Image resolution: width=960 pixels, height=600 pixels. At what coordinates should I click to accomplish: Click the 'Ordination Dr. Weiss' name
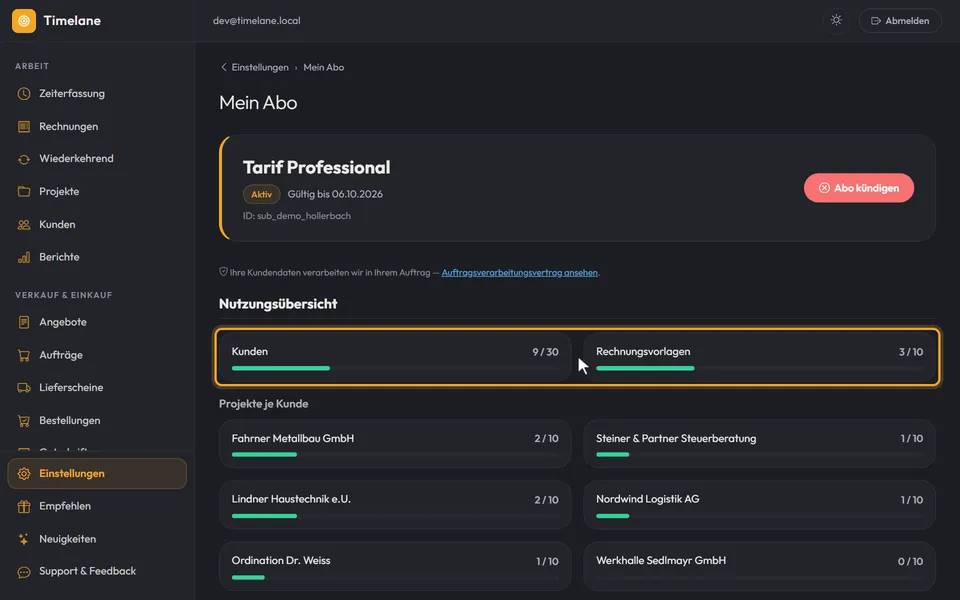[281, 560]
